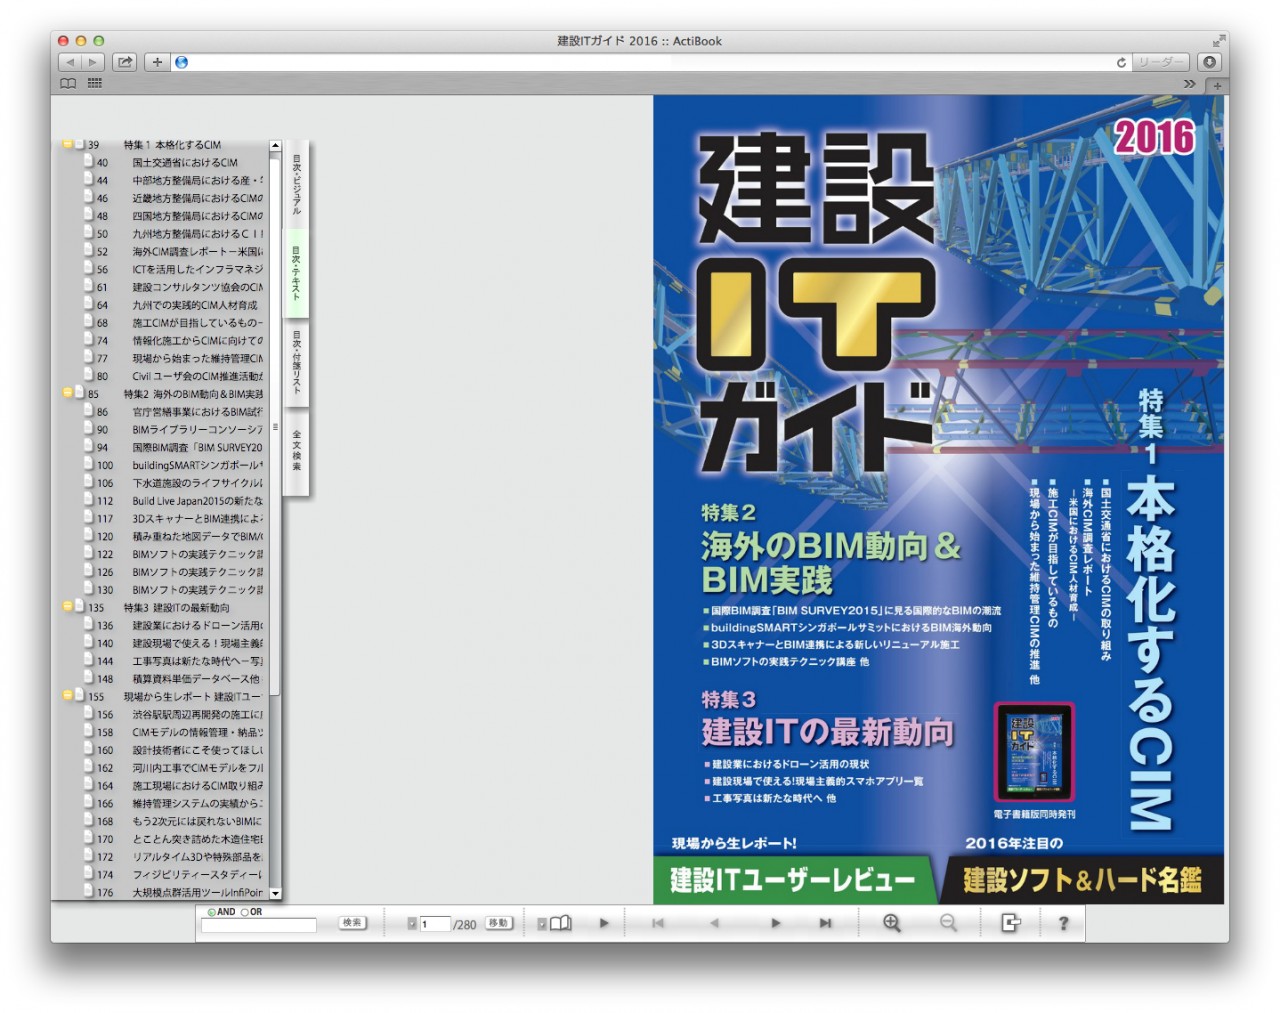Jump to the last page using skip-forward icon

[825, 923]
